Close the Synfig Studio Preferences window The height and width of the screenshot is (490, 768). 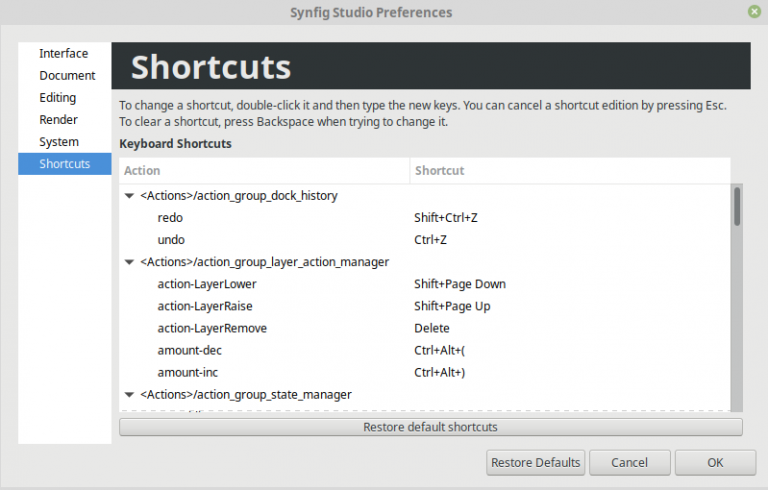click(x=755, y=12)
